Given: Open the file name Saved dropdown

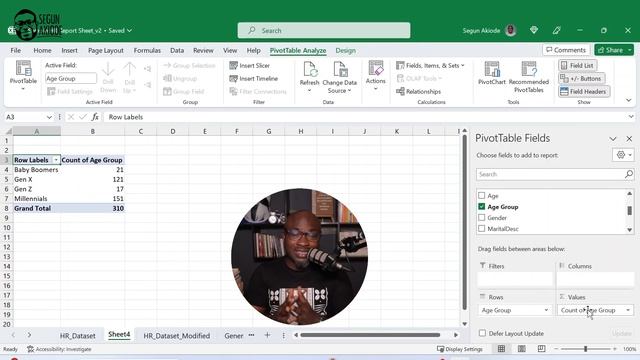Looking at the screenshot, I should point(129,31).
